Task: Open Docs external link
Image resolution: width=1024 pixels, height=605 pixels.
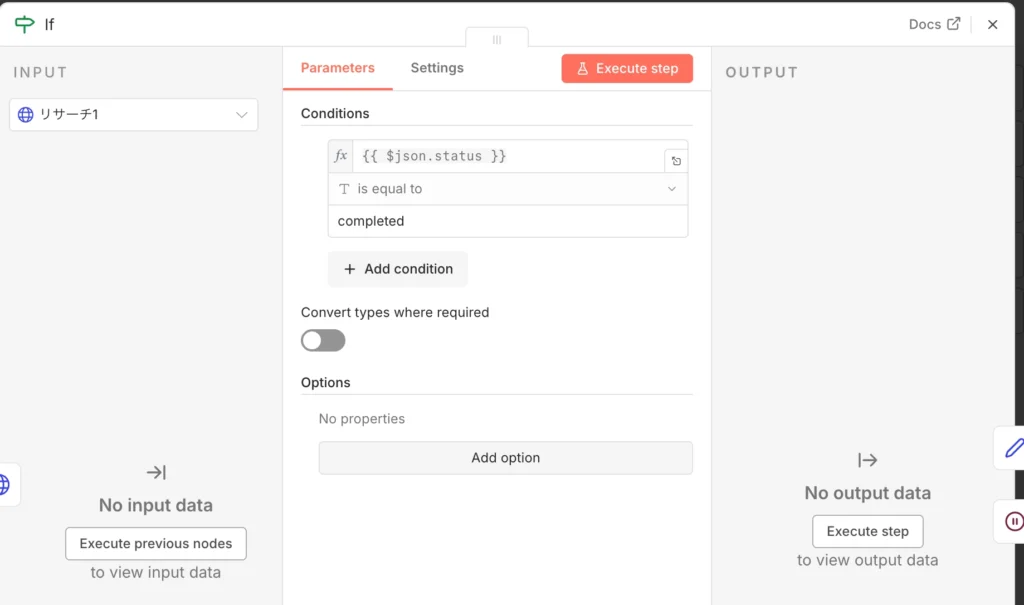Action: pyautogui.click(x=934, y=24)
